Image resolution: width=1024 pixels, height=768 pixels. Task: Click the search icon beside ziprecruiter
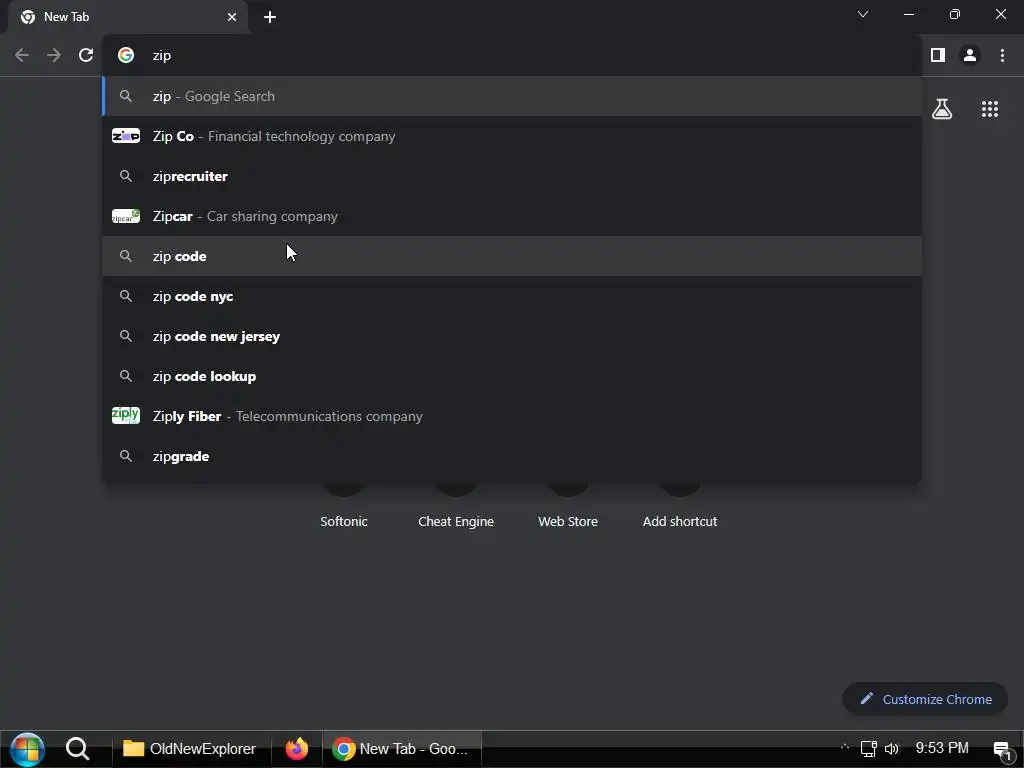point(126,176)
